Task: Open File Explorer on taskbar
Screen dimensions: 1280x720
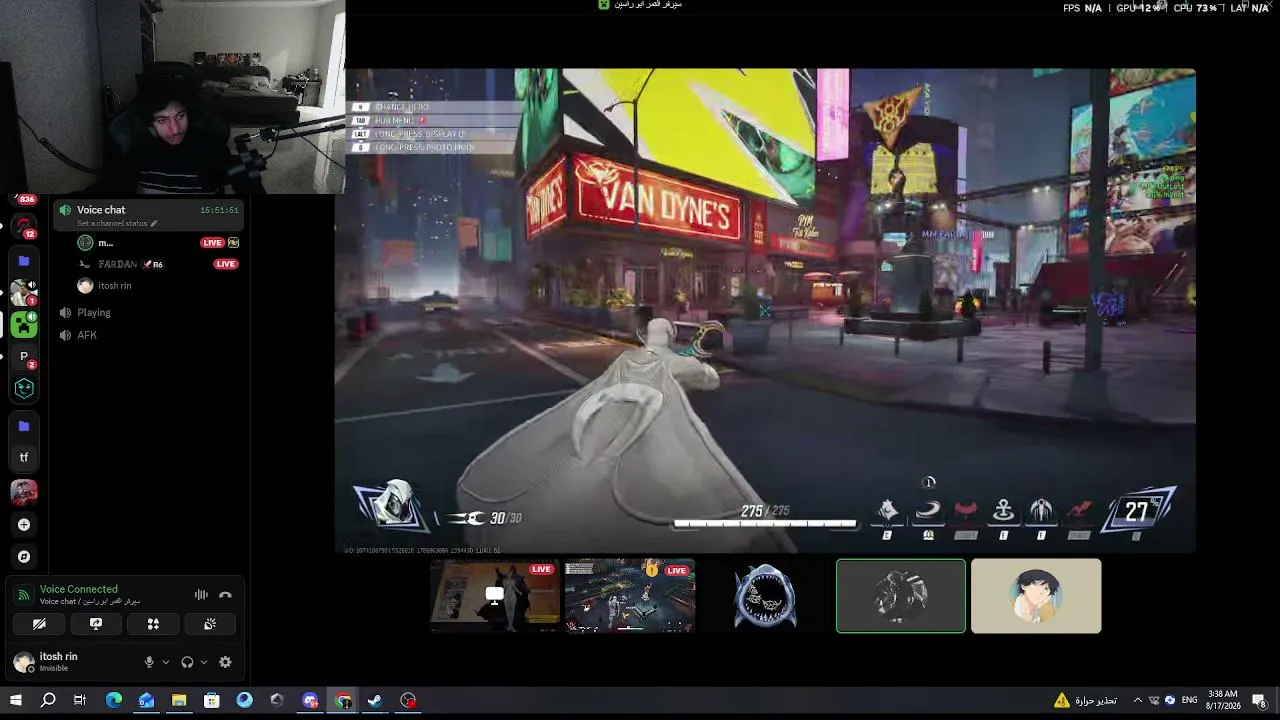Action: [179, 700]
